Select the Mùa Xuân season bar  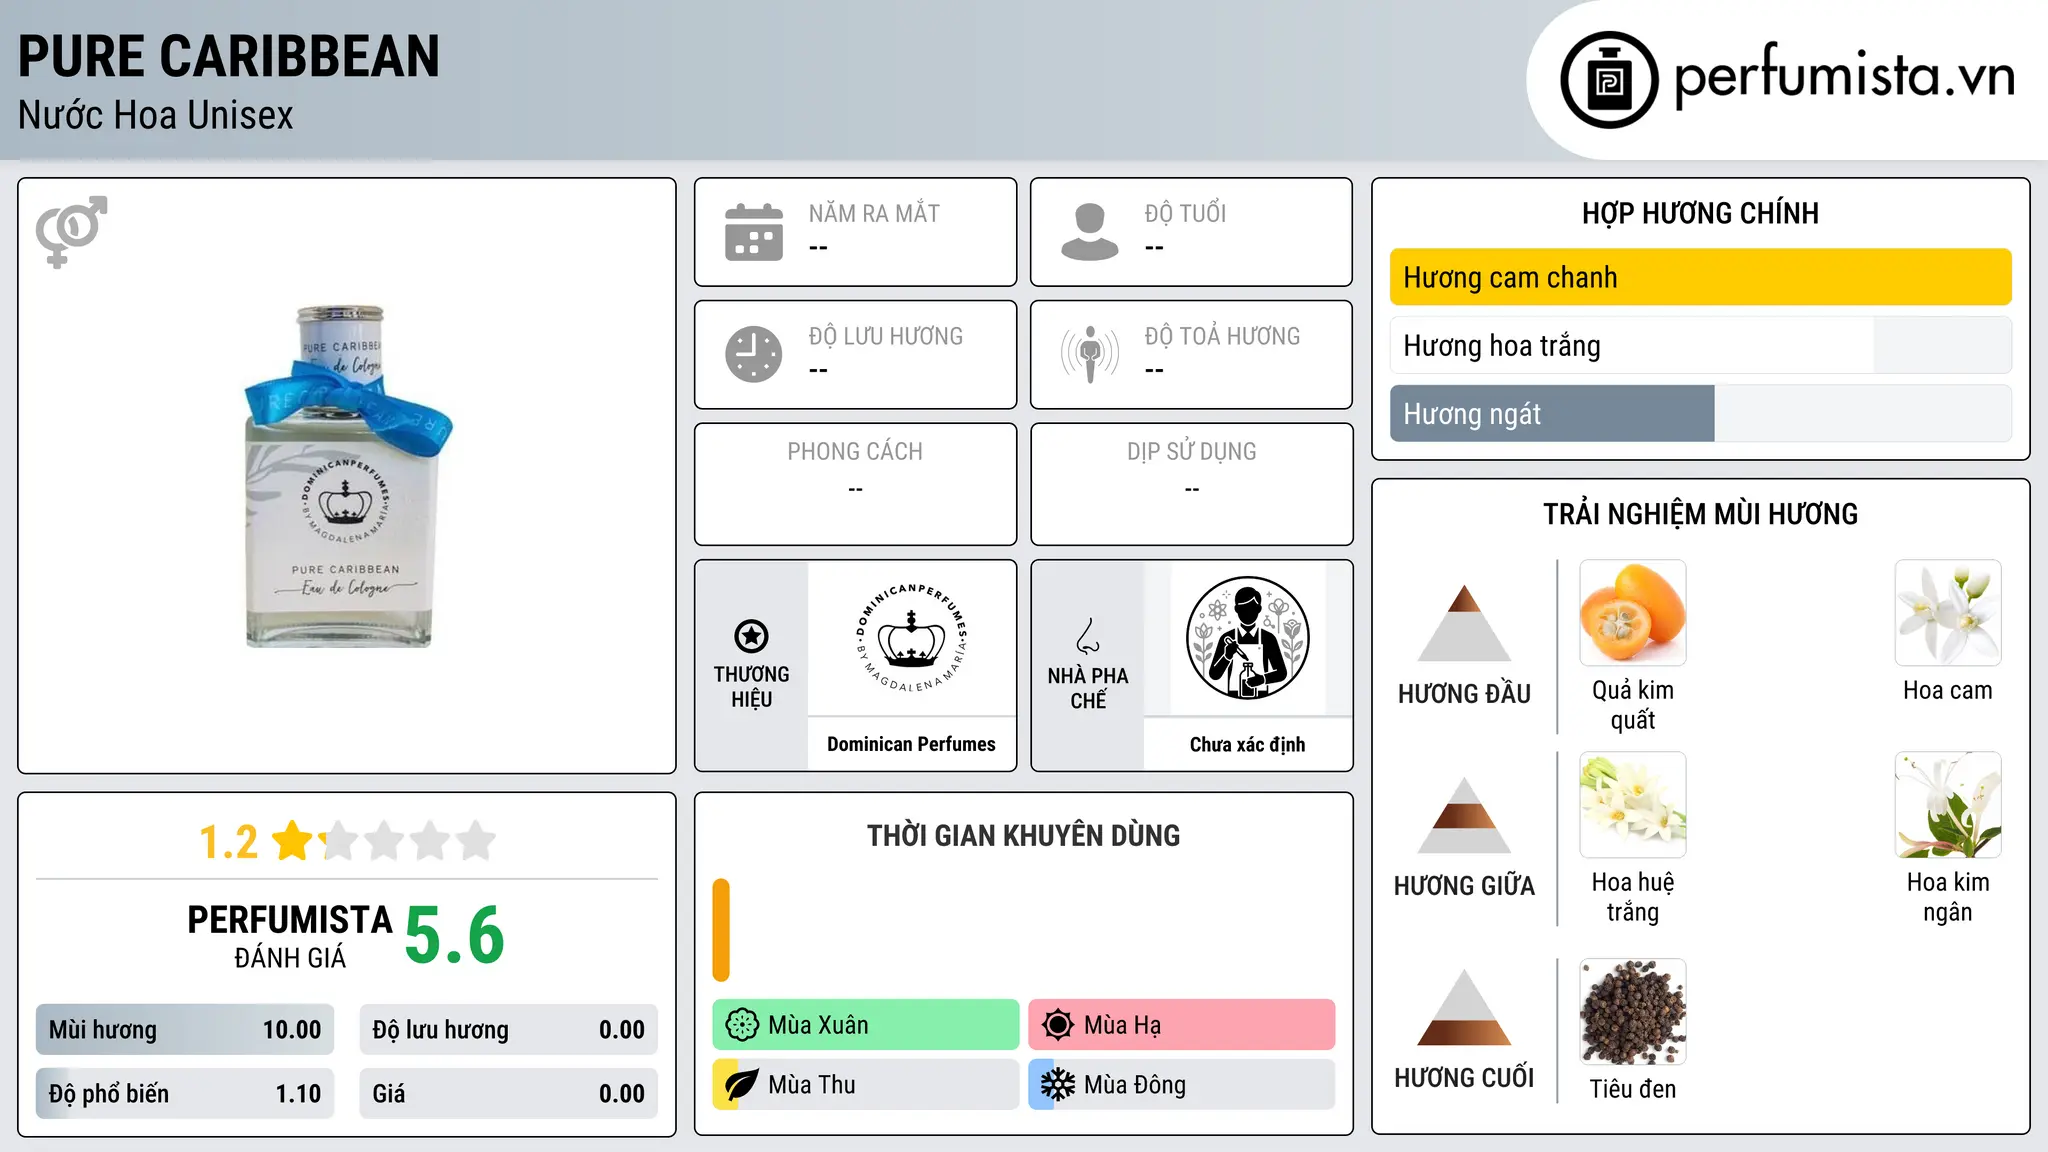[866, 1025]
